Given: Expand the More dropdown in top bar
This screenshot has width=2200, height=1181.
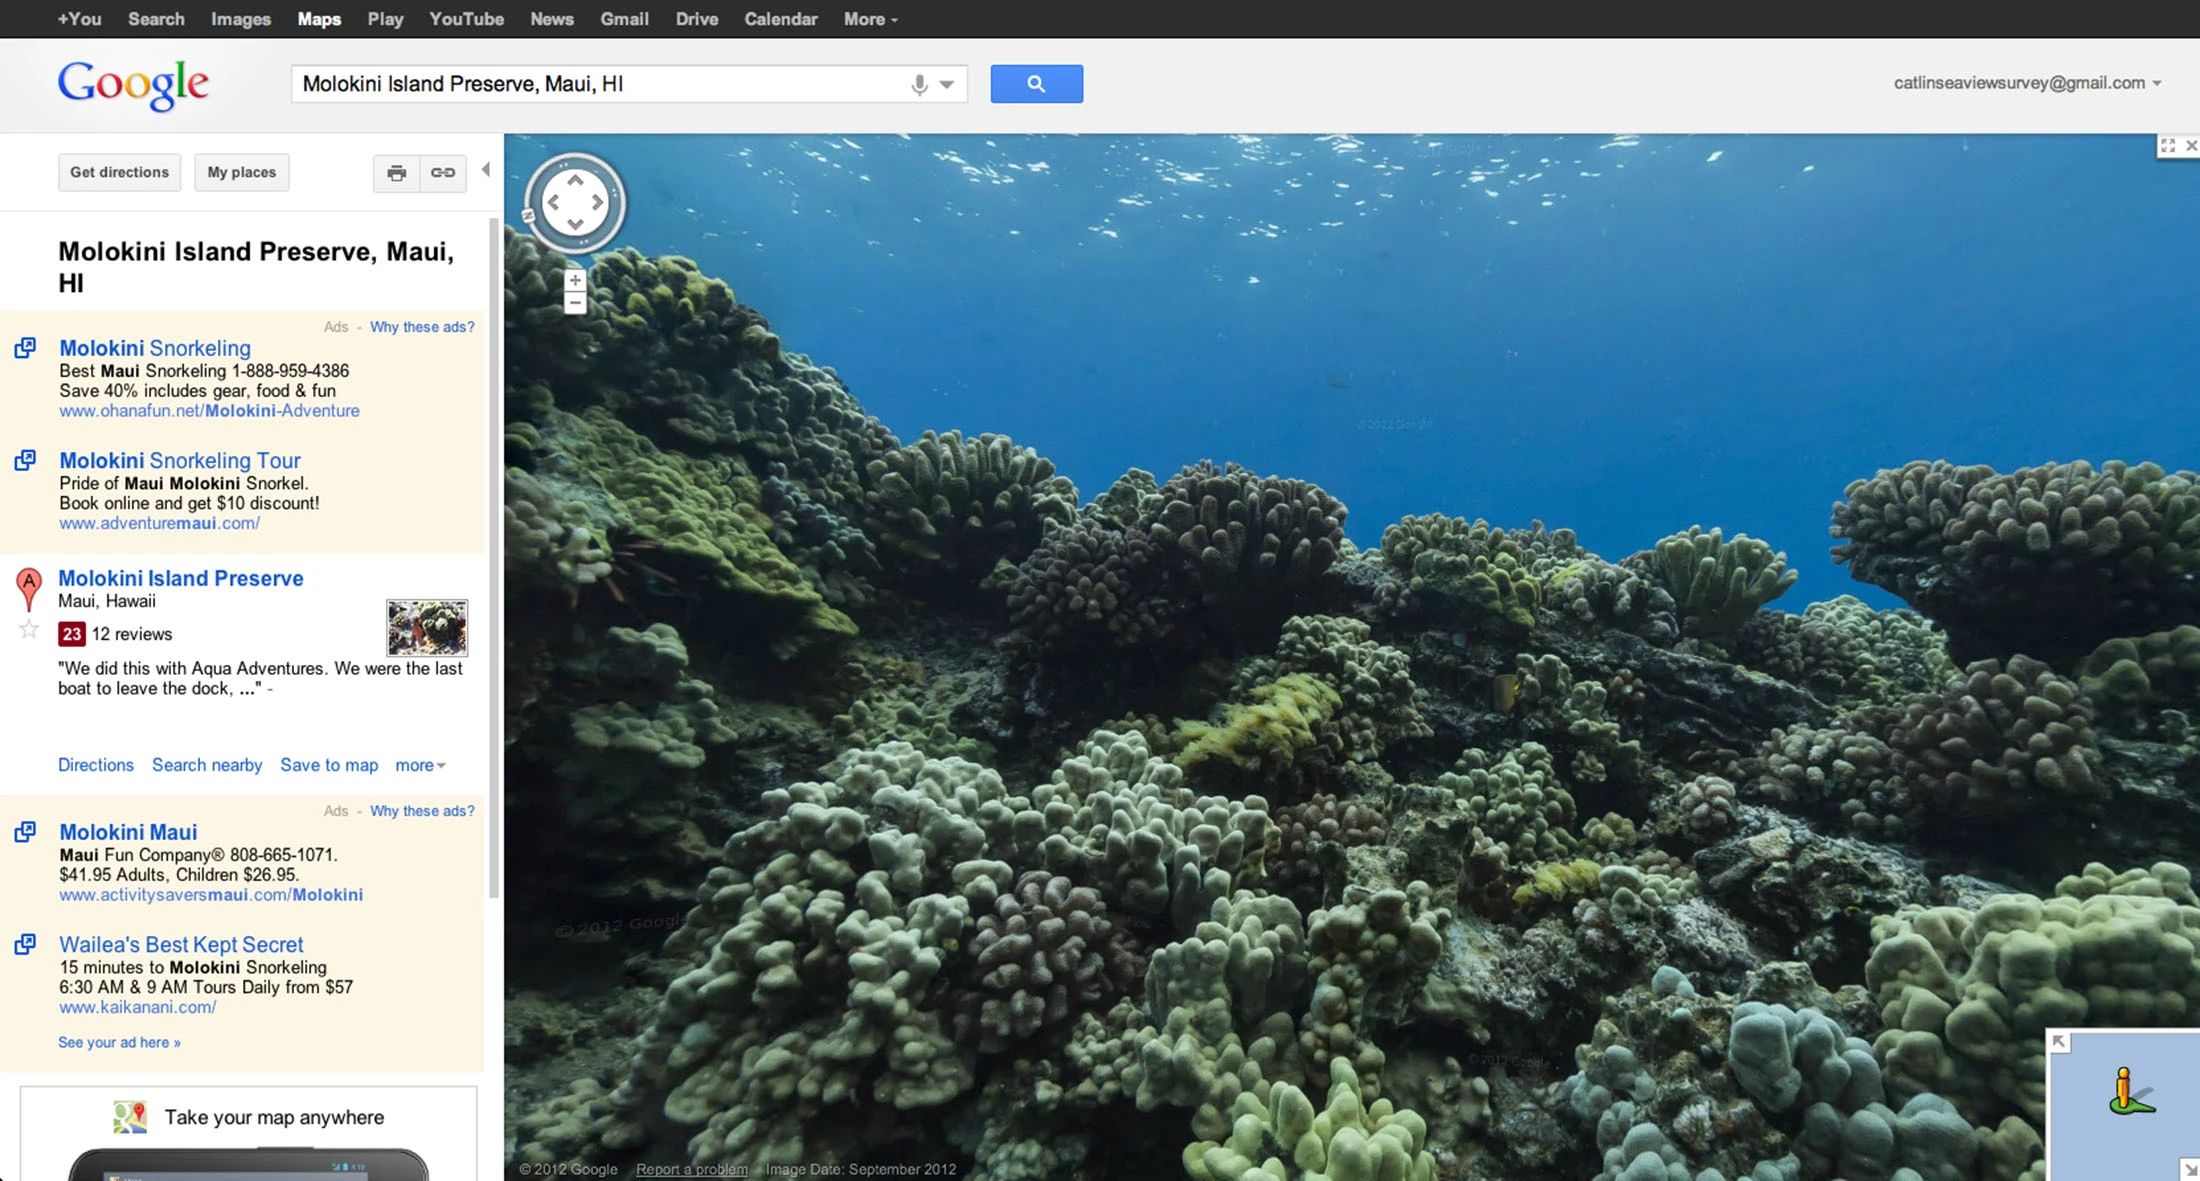Looking at the screenshot, I should (x=870, y=19).
